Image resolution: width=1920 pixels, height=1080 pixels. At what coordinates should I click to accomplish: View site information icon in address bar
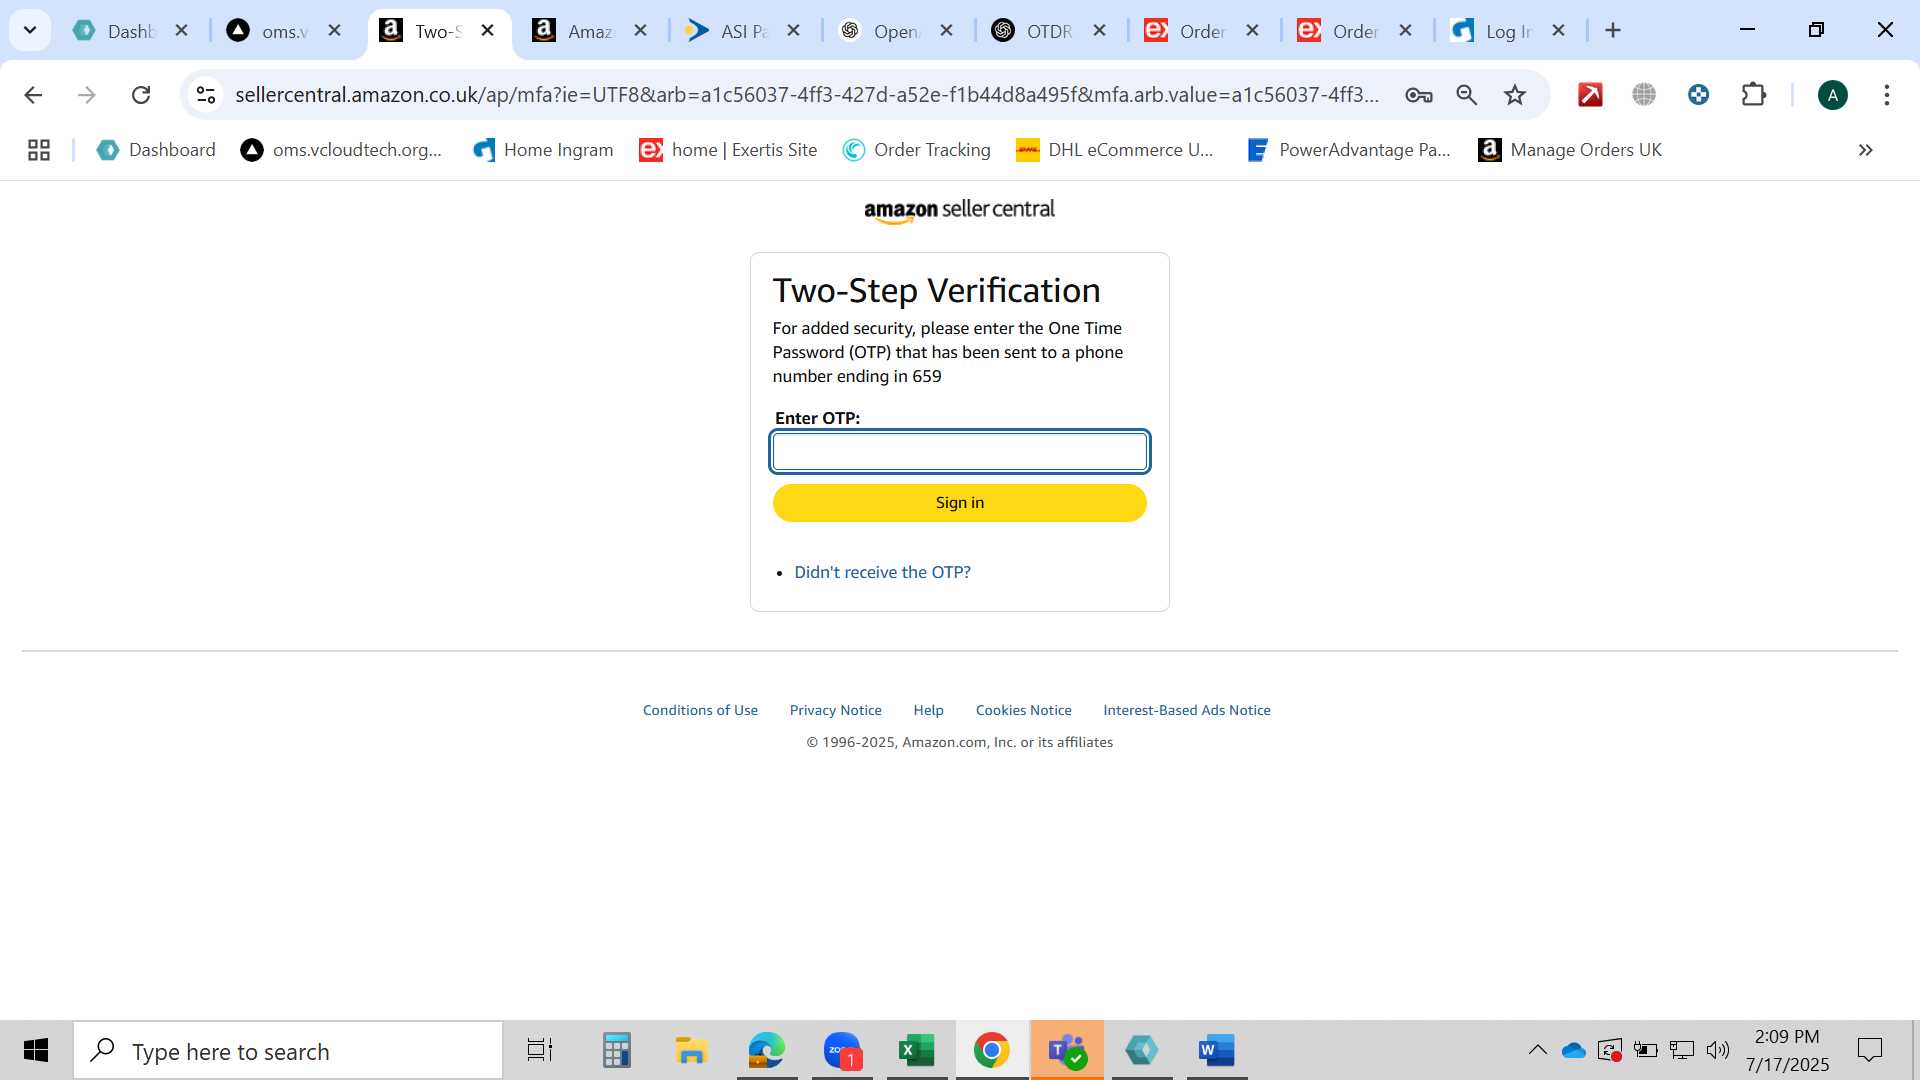coord(206,95)
